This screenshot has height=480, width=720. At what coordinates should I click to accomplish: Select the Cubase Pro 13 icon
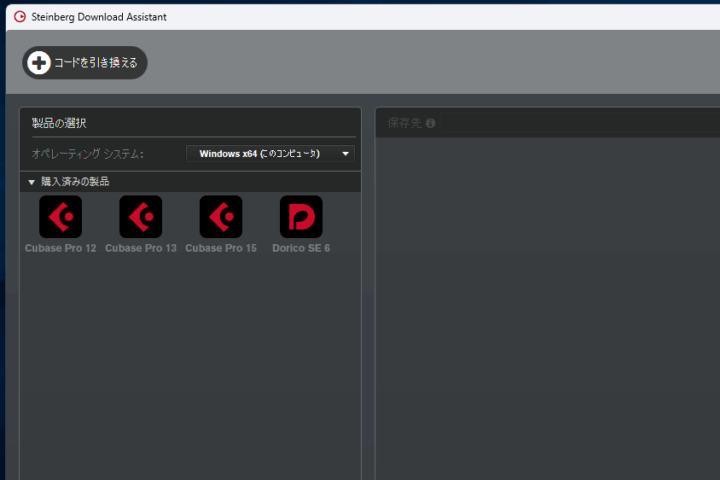point(140,216)
